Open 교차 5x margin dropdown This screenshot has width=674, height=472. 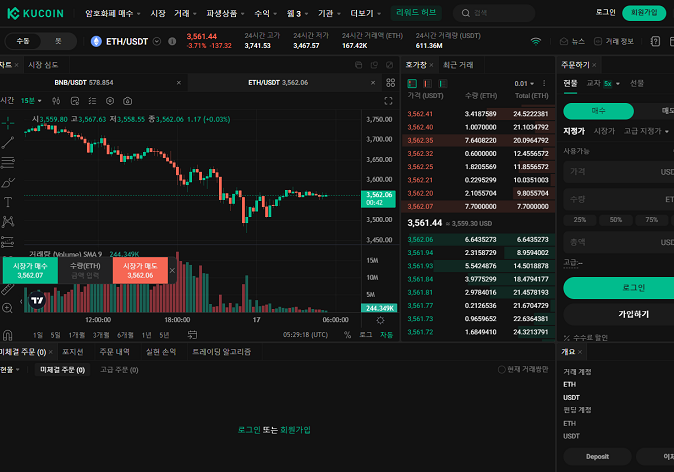coord(603,83)
